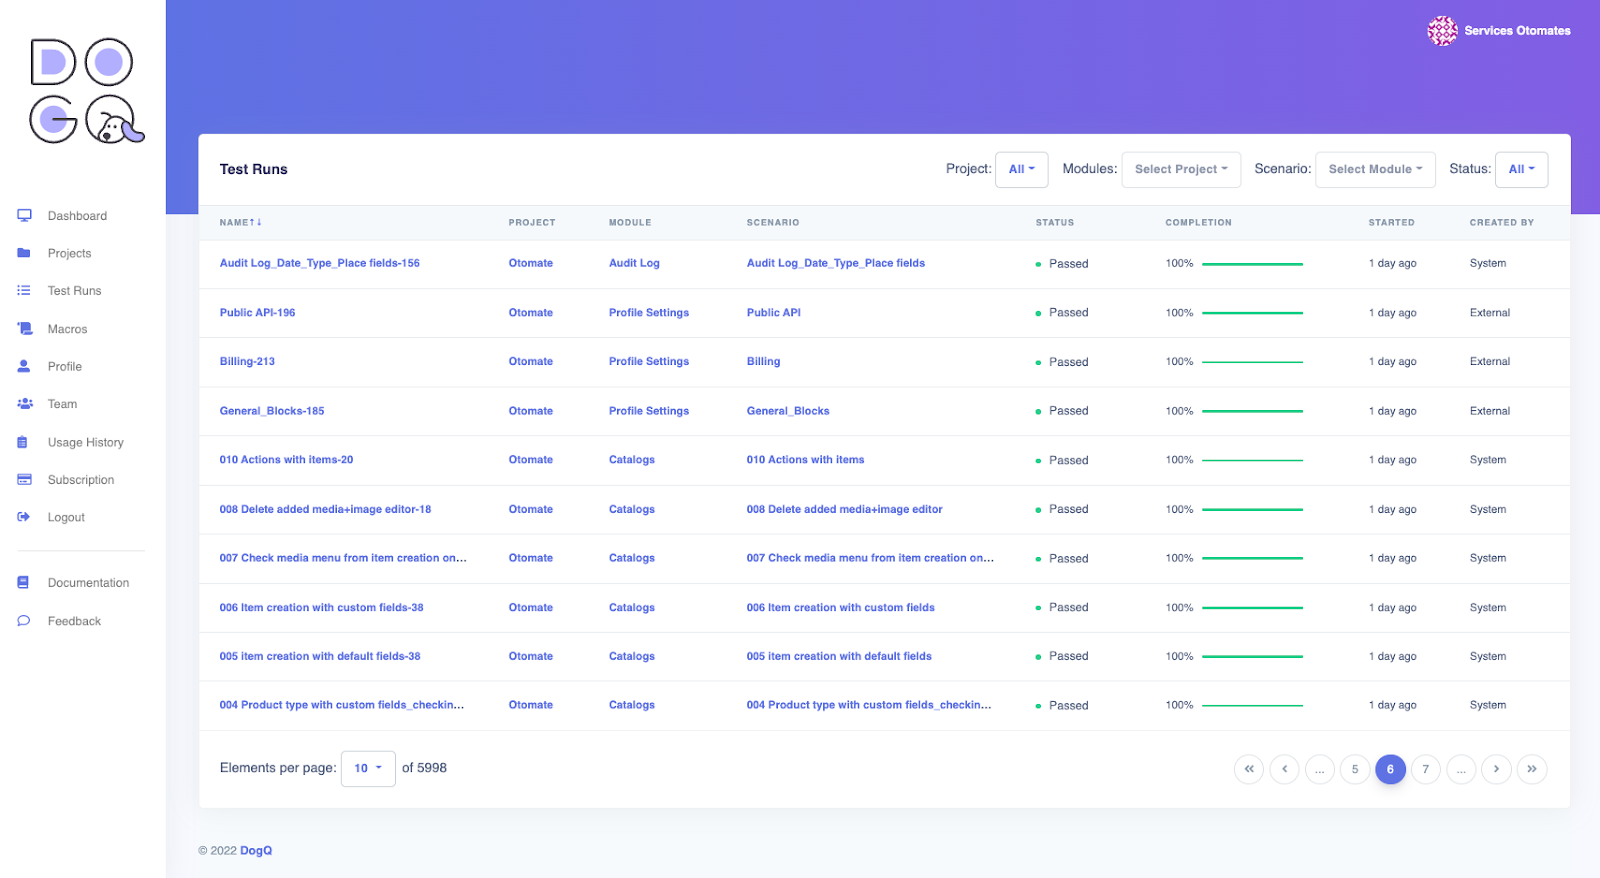Click the Services Otomates avatar icon
Screen dimensions: 1600x878
1442,31
